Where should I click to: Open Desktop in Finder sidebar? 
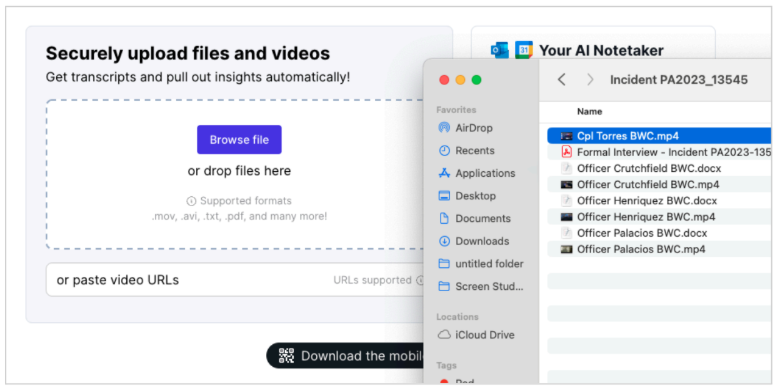[467, 196]
